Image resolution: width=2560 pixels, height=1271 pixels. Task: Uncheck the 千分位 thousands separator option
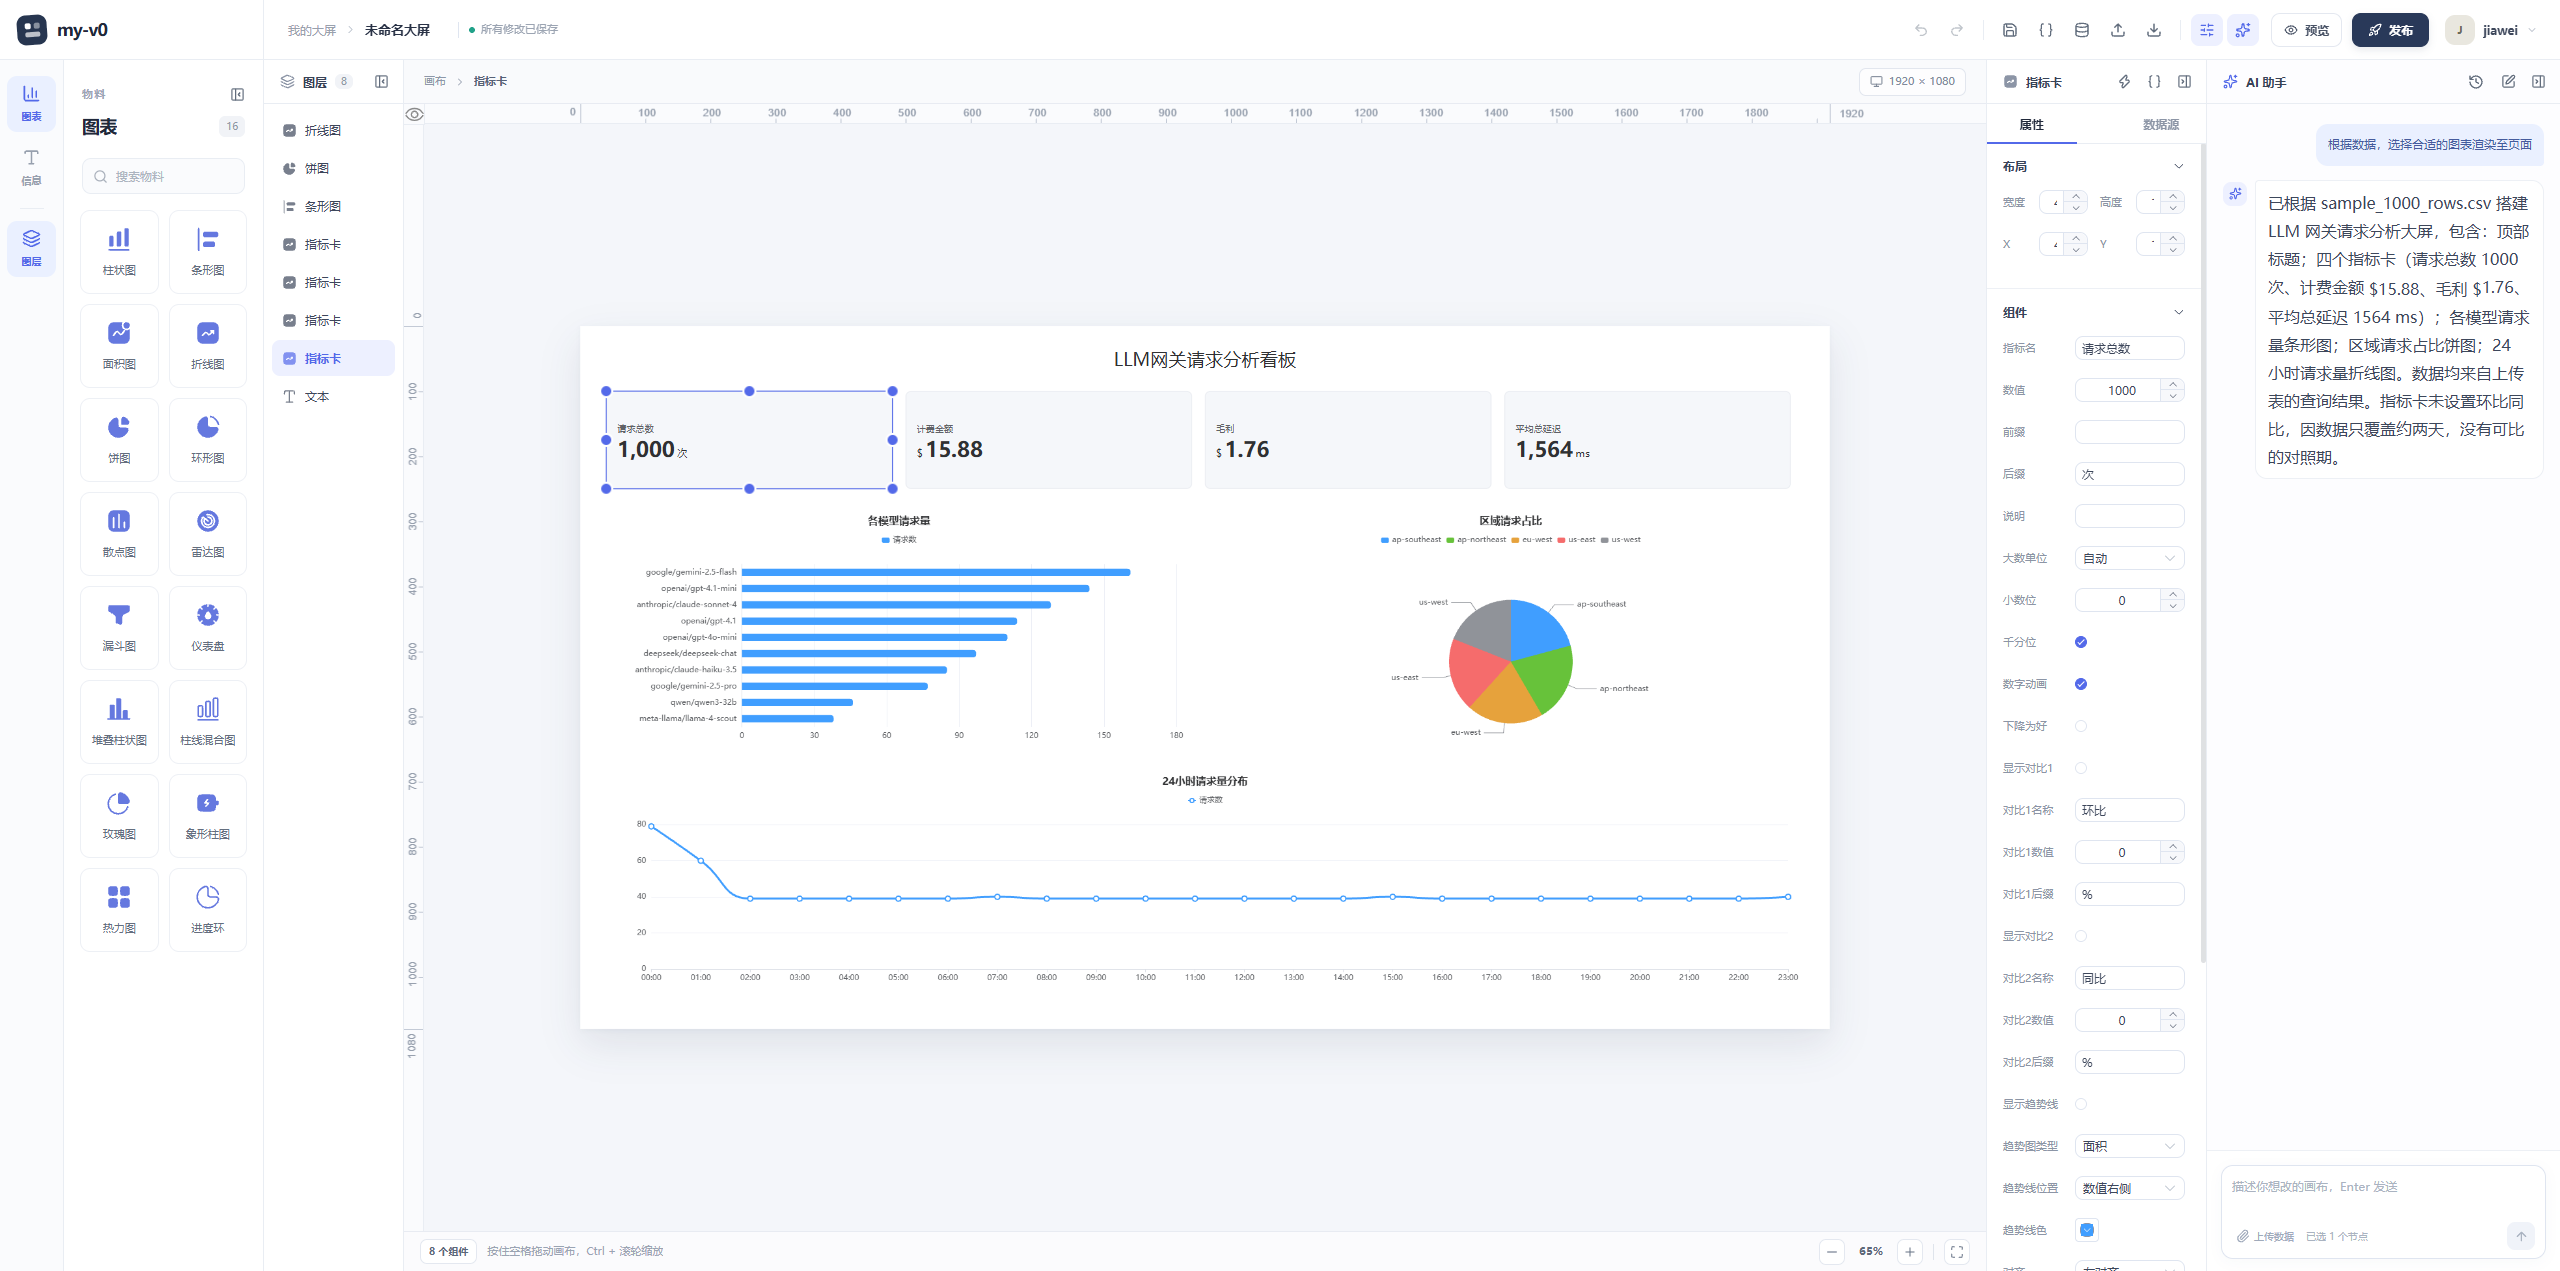coord(2081,642)
